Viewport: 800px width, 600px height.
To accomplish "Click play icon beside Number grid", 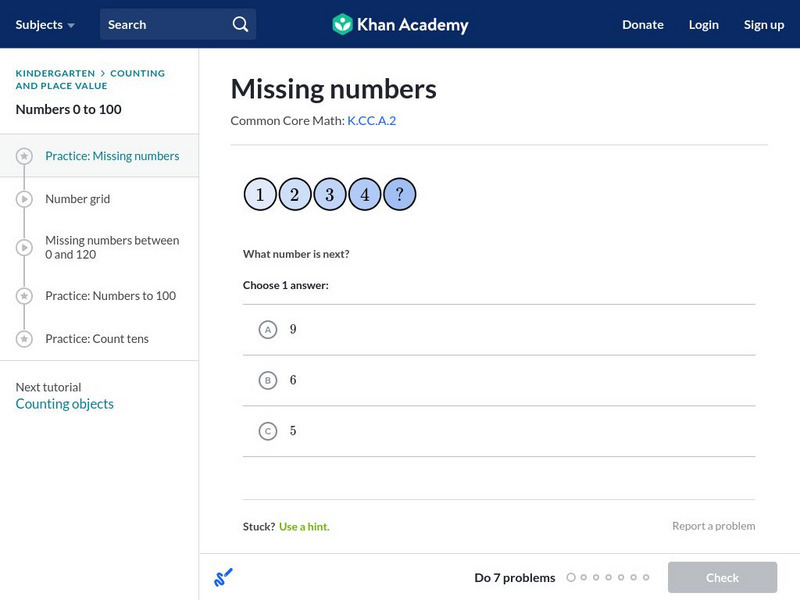I will [x=25, y=199].
